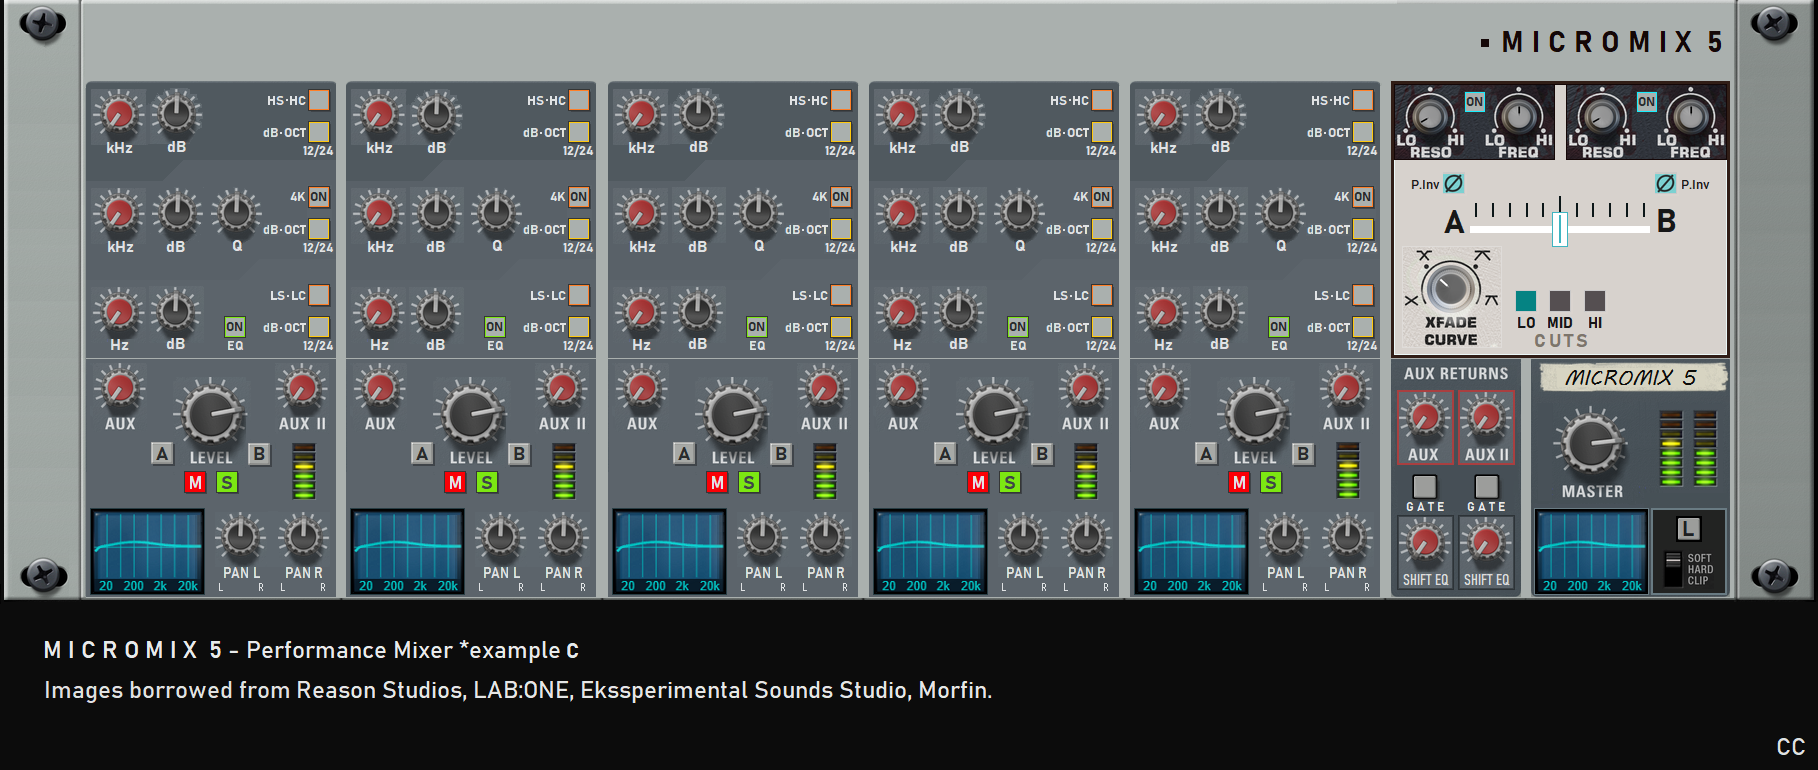Click the third channel's PAN L knob
Screen dimensions: 1818x770
point(763,537)
